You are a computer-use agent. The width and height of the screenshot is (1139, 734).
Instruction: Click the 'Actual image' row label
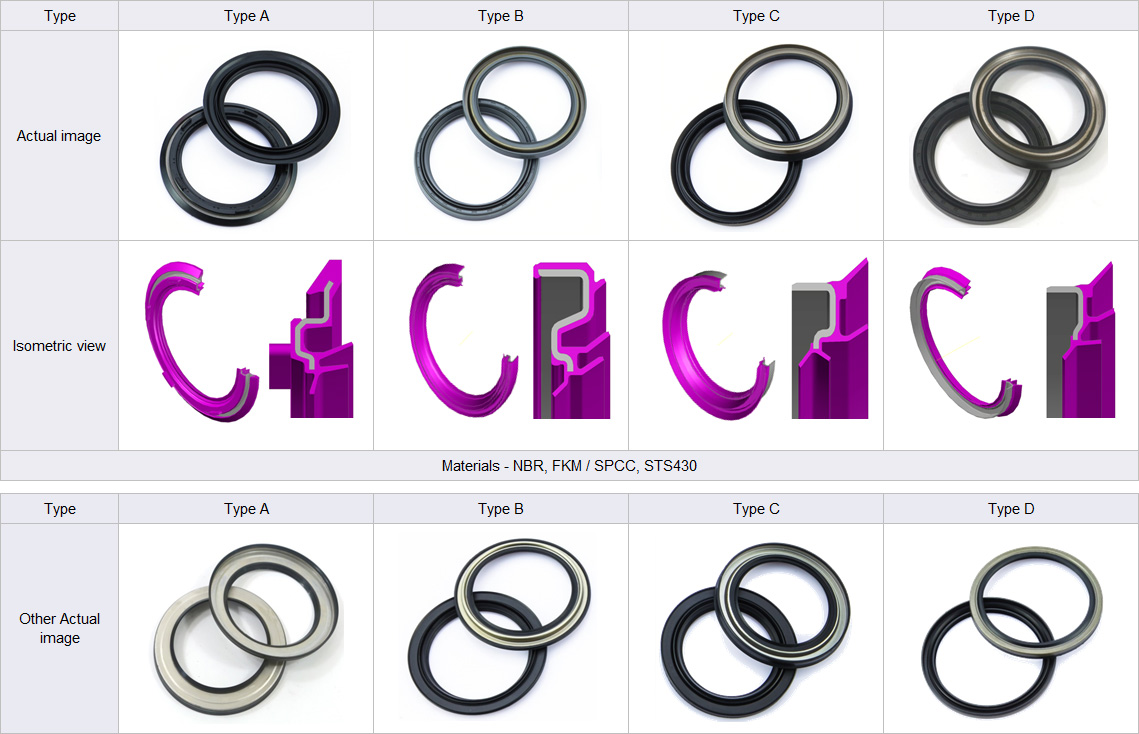click(x=59, y=136)
